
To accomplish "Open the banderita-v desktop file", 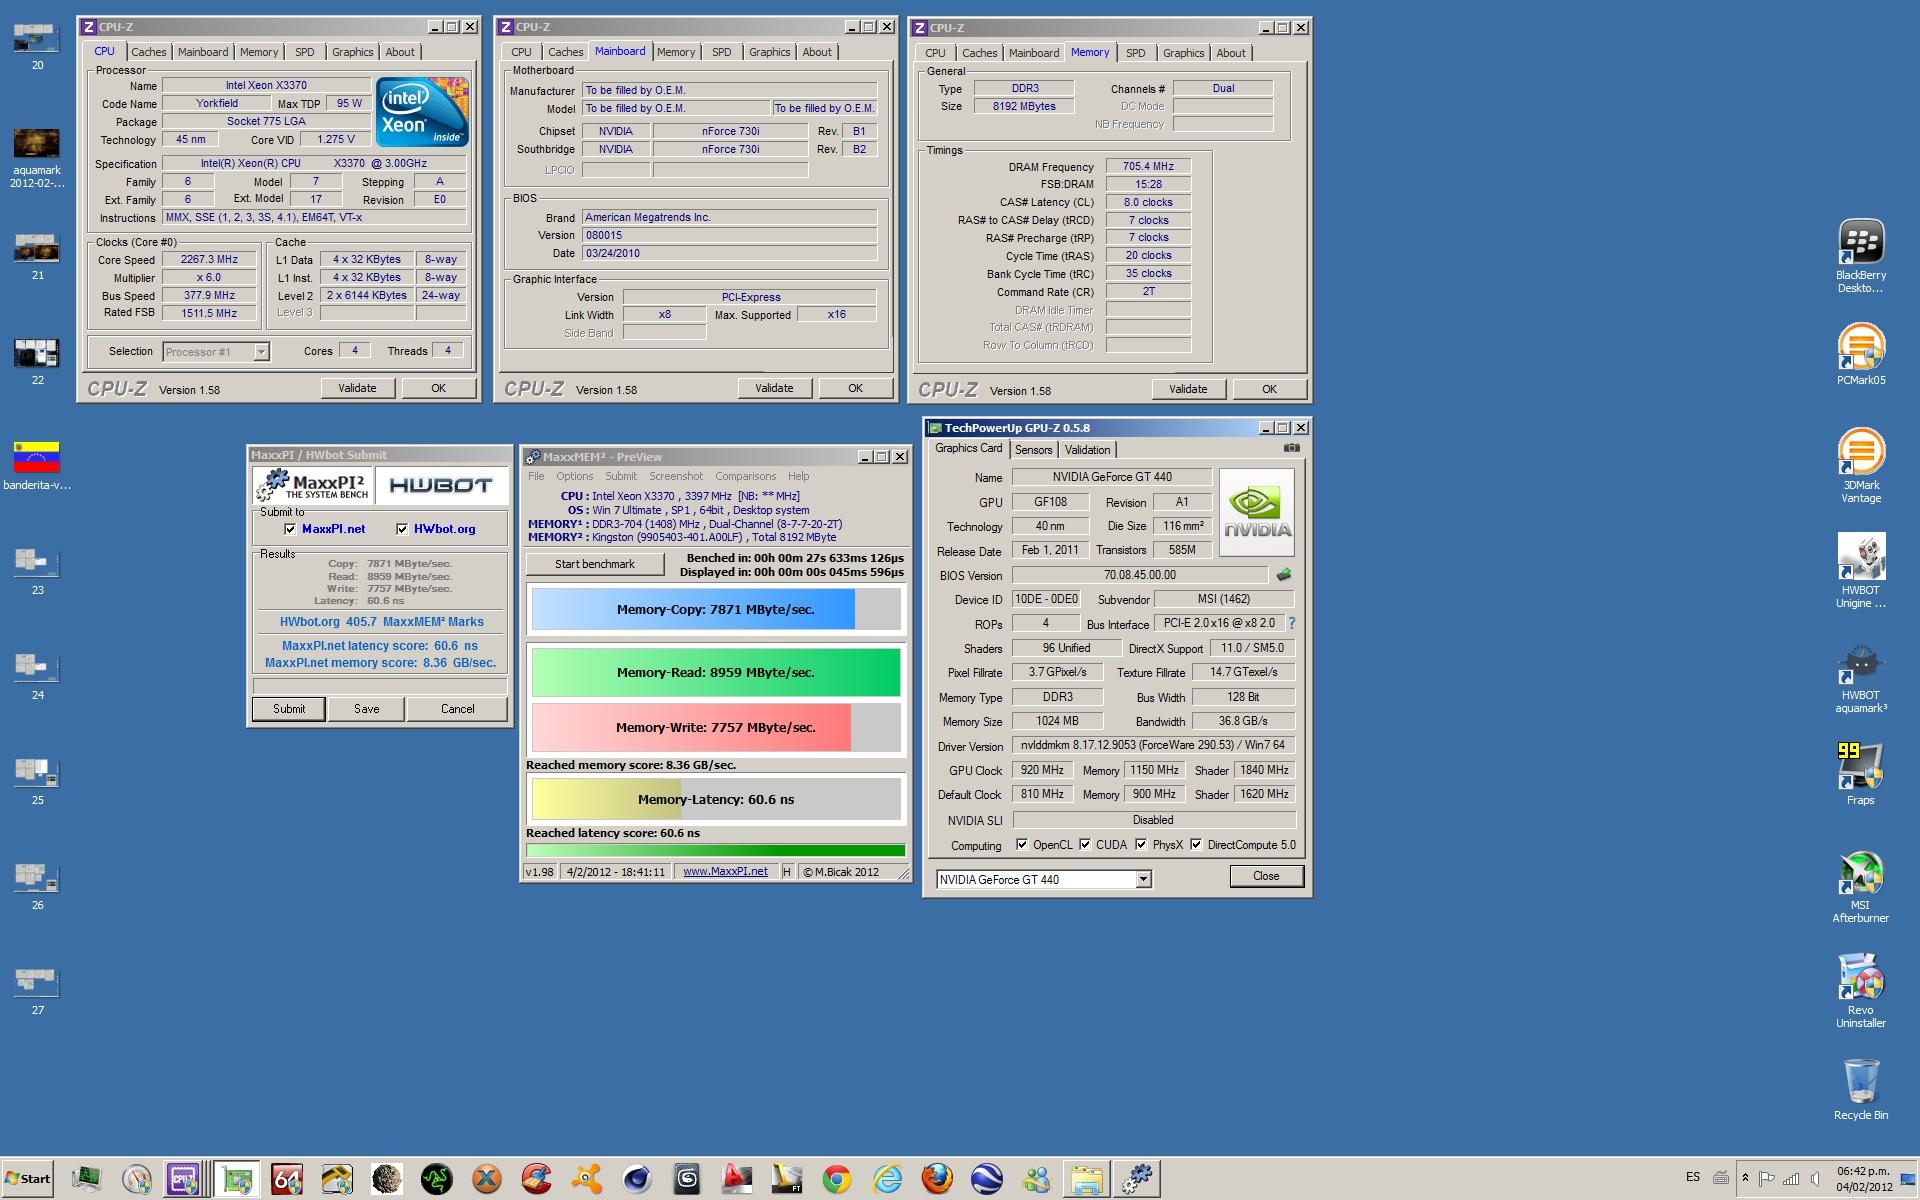I will pyautogui.click(x=37, y=465).
